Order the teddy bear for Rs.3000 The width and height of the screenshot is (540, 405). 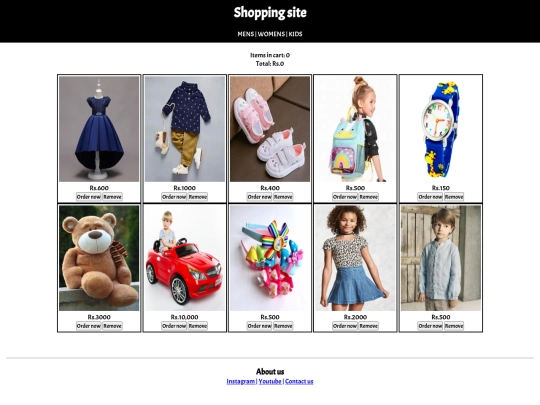click(x=89, y=326)
